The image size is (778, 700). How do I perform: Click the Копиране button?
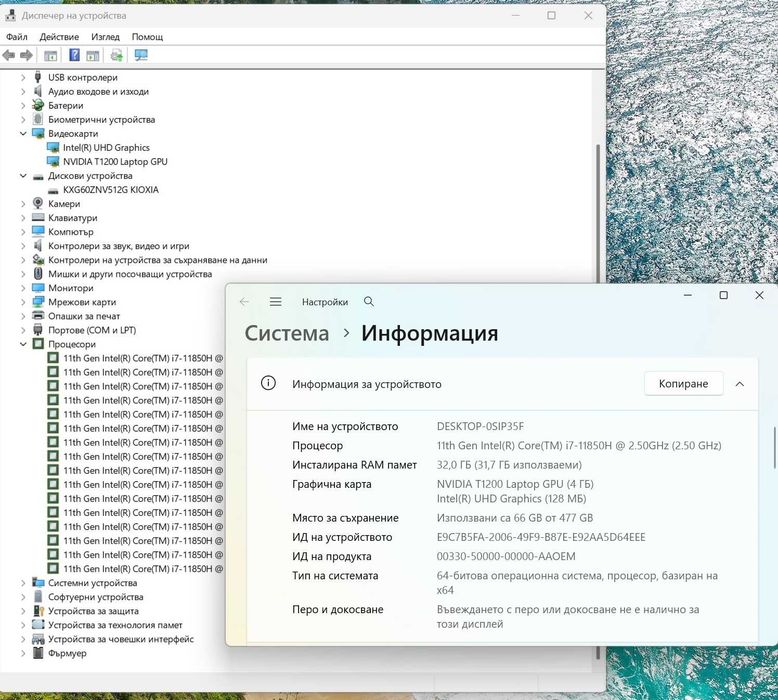coord(683,383)
